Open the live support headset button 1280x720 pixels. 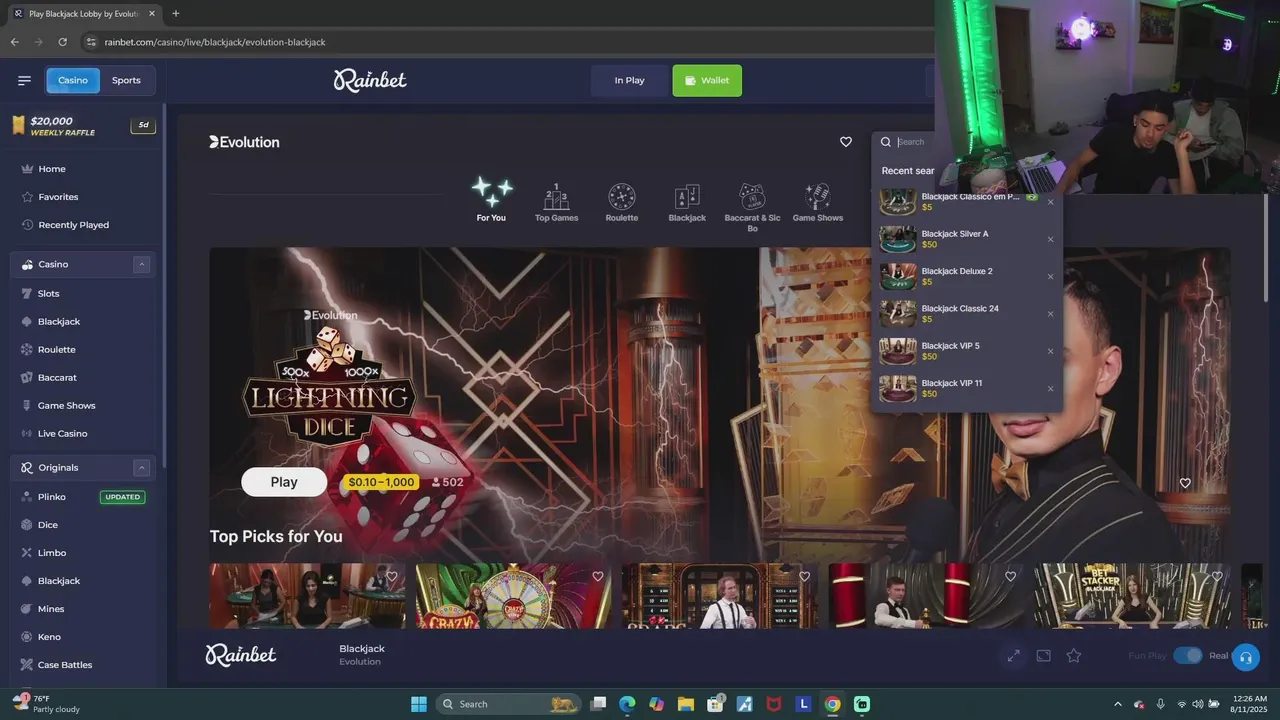pyautogui.click(x=1246, y=657)
